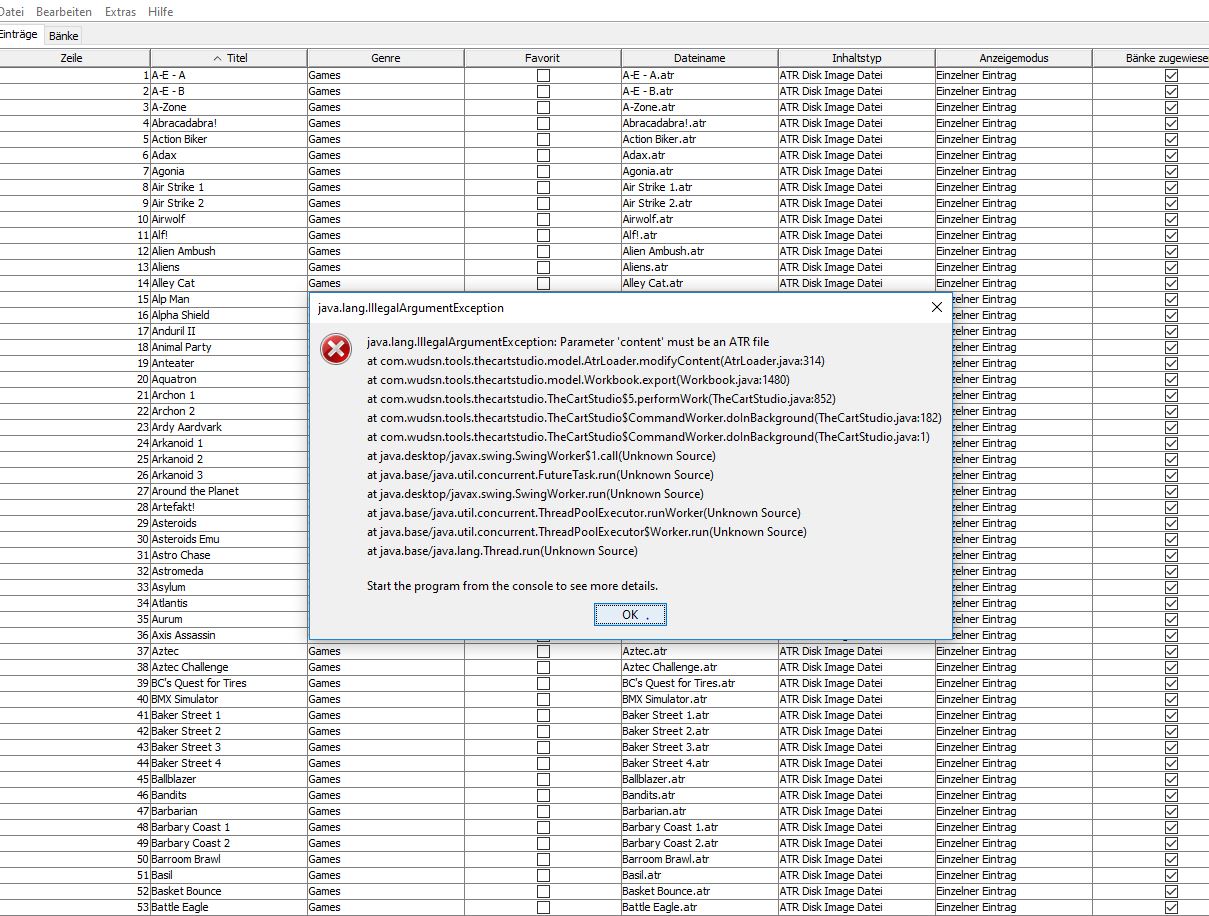This screenshot has height=916, width=1209.
Task: Click Games genre cell for A-E - B
Action: pyautogui.click(x=385, y=91)
